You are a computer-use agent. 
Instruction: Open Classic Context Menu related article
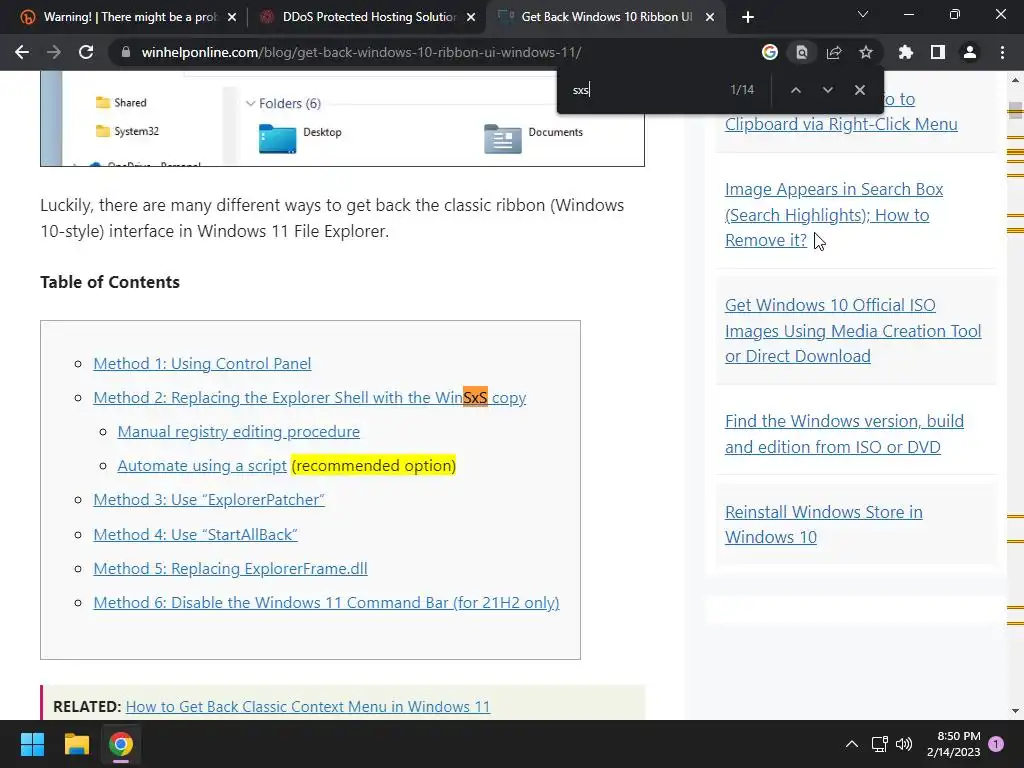[308, 707]
